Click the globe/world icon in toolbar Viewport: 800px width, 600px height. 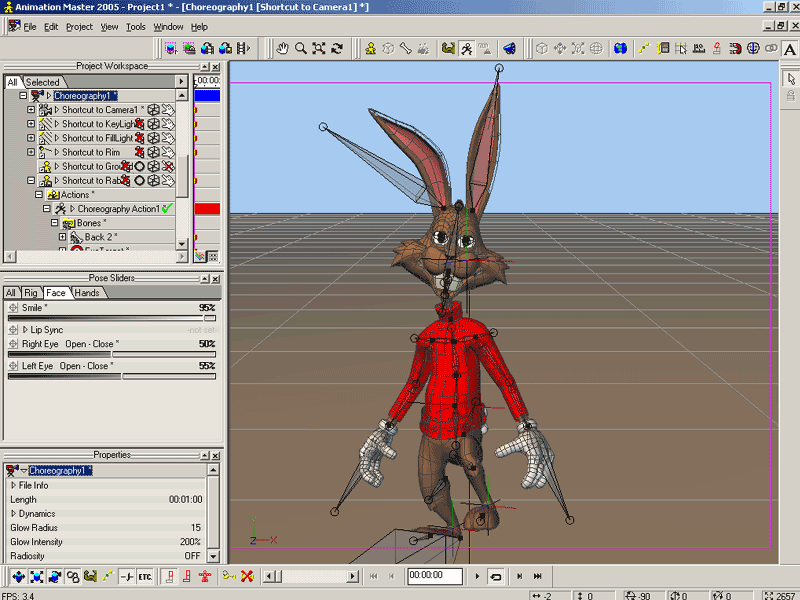point(620,48)
